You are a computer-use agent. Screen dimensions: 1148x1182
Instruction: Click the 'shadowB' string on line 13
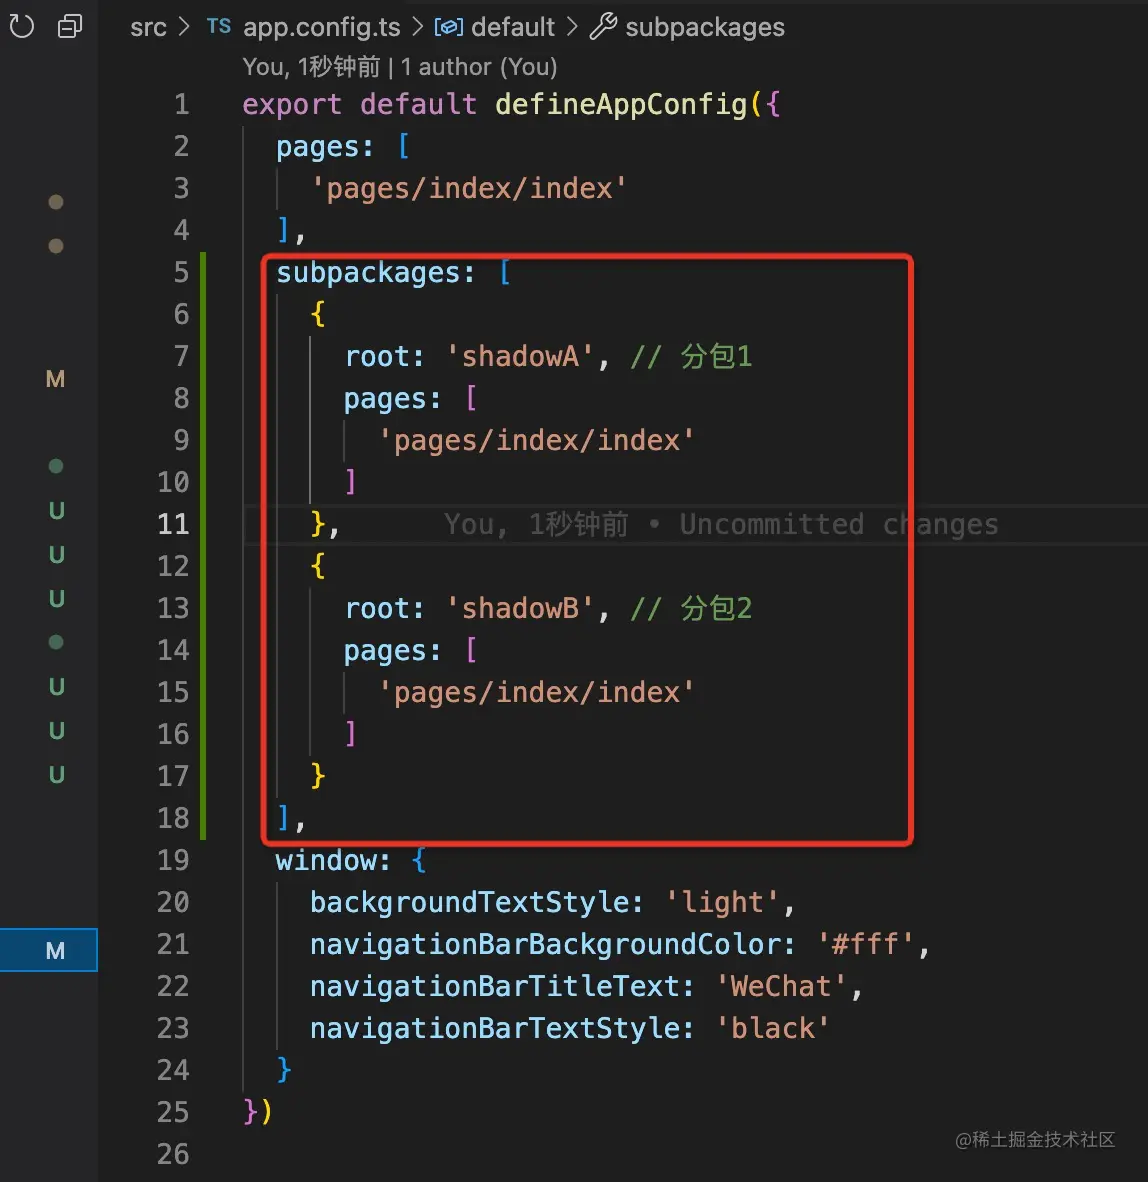coord(520,608)
